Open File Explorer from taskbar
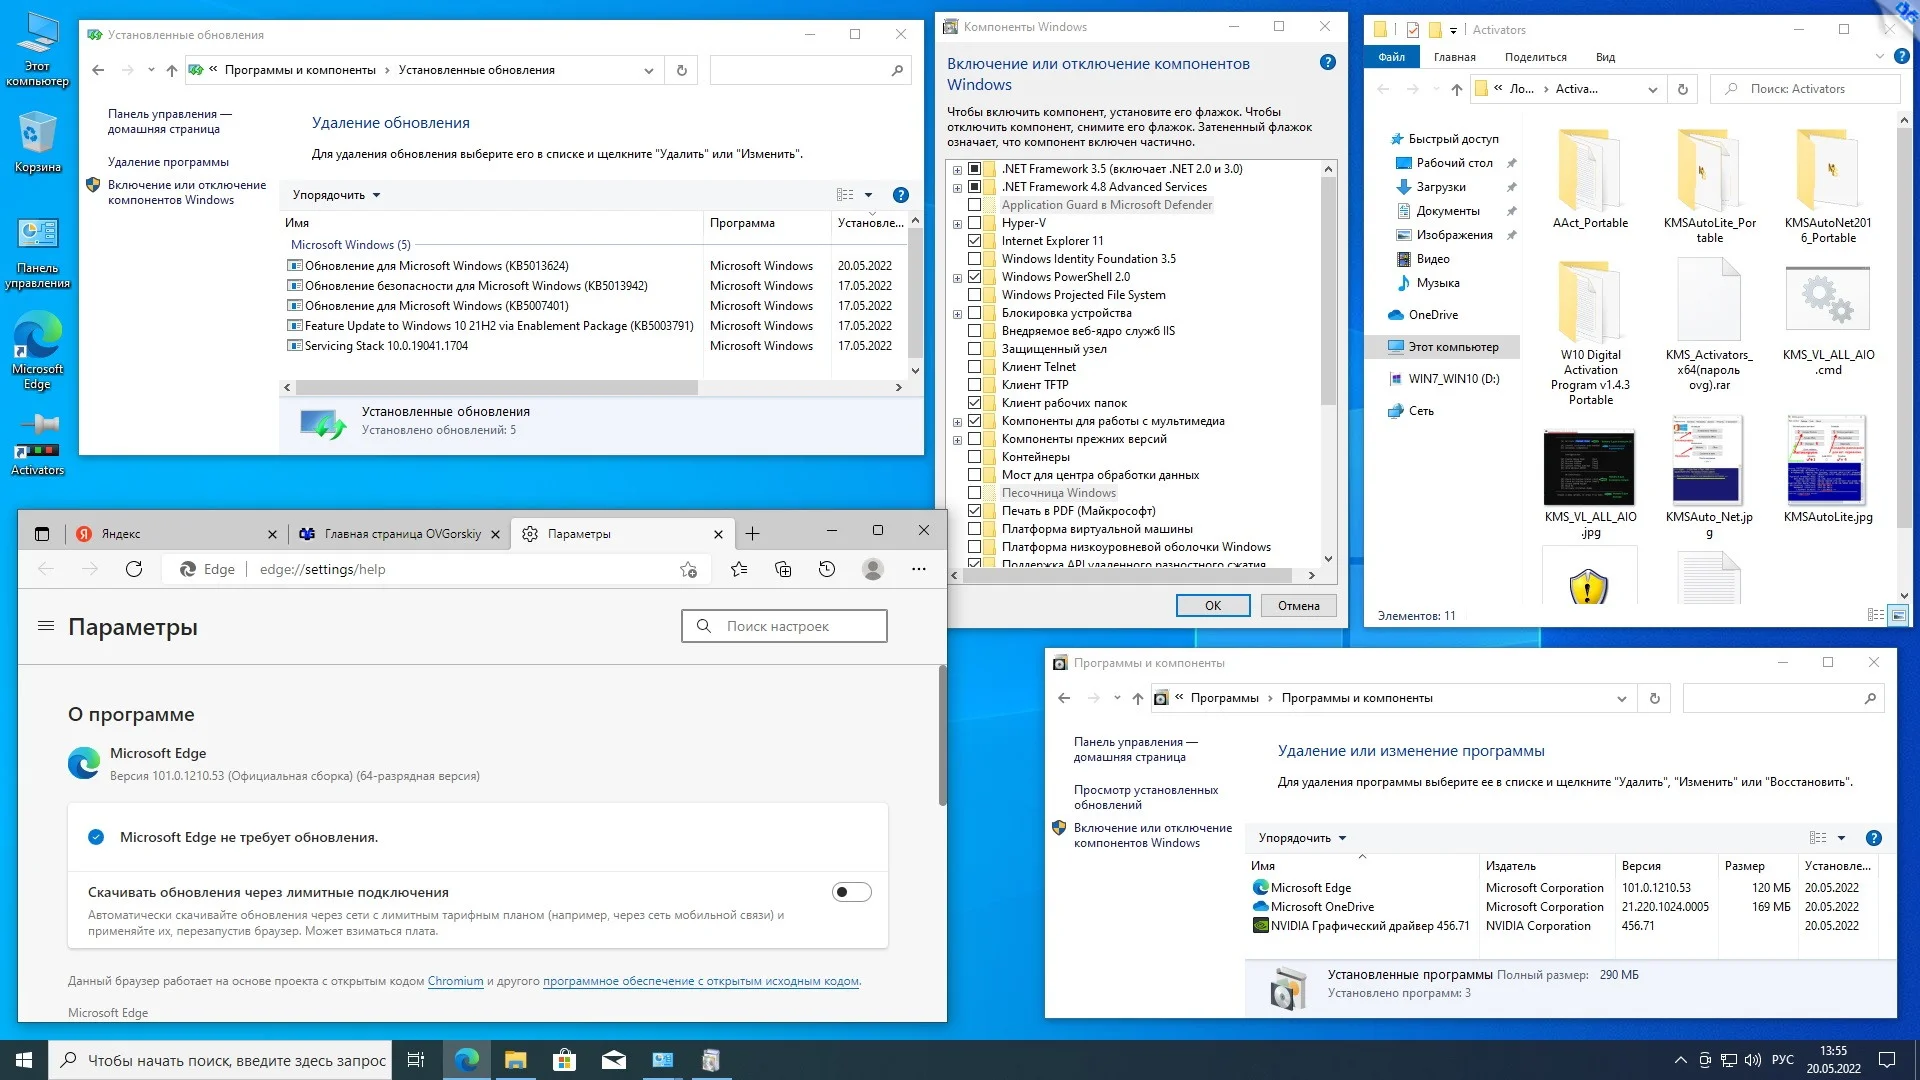 pos(515,1060)
